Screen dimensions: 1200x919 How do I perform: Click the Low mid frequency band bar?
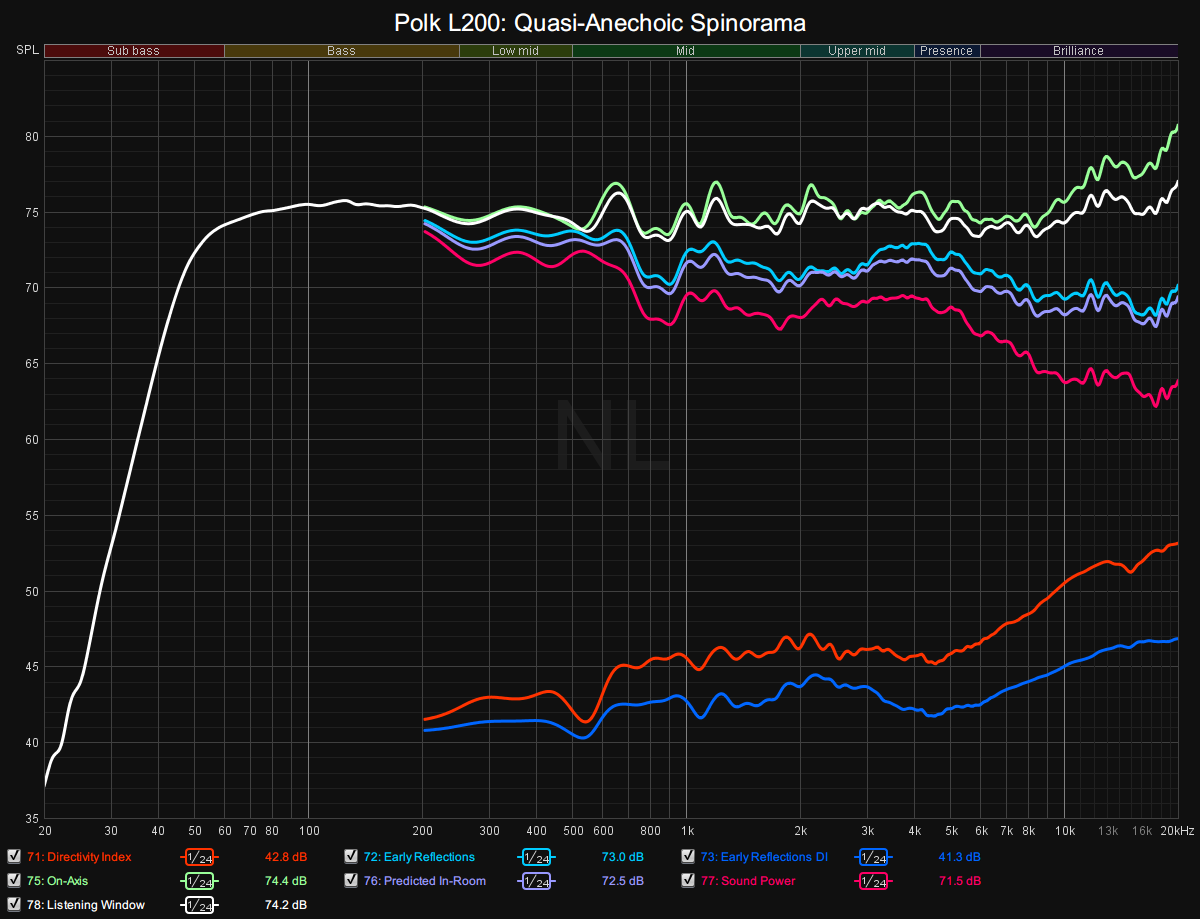[515, 51]
